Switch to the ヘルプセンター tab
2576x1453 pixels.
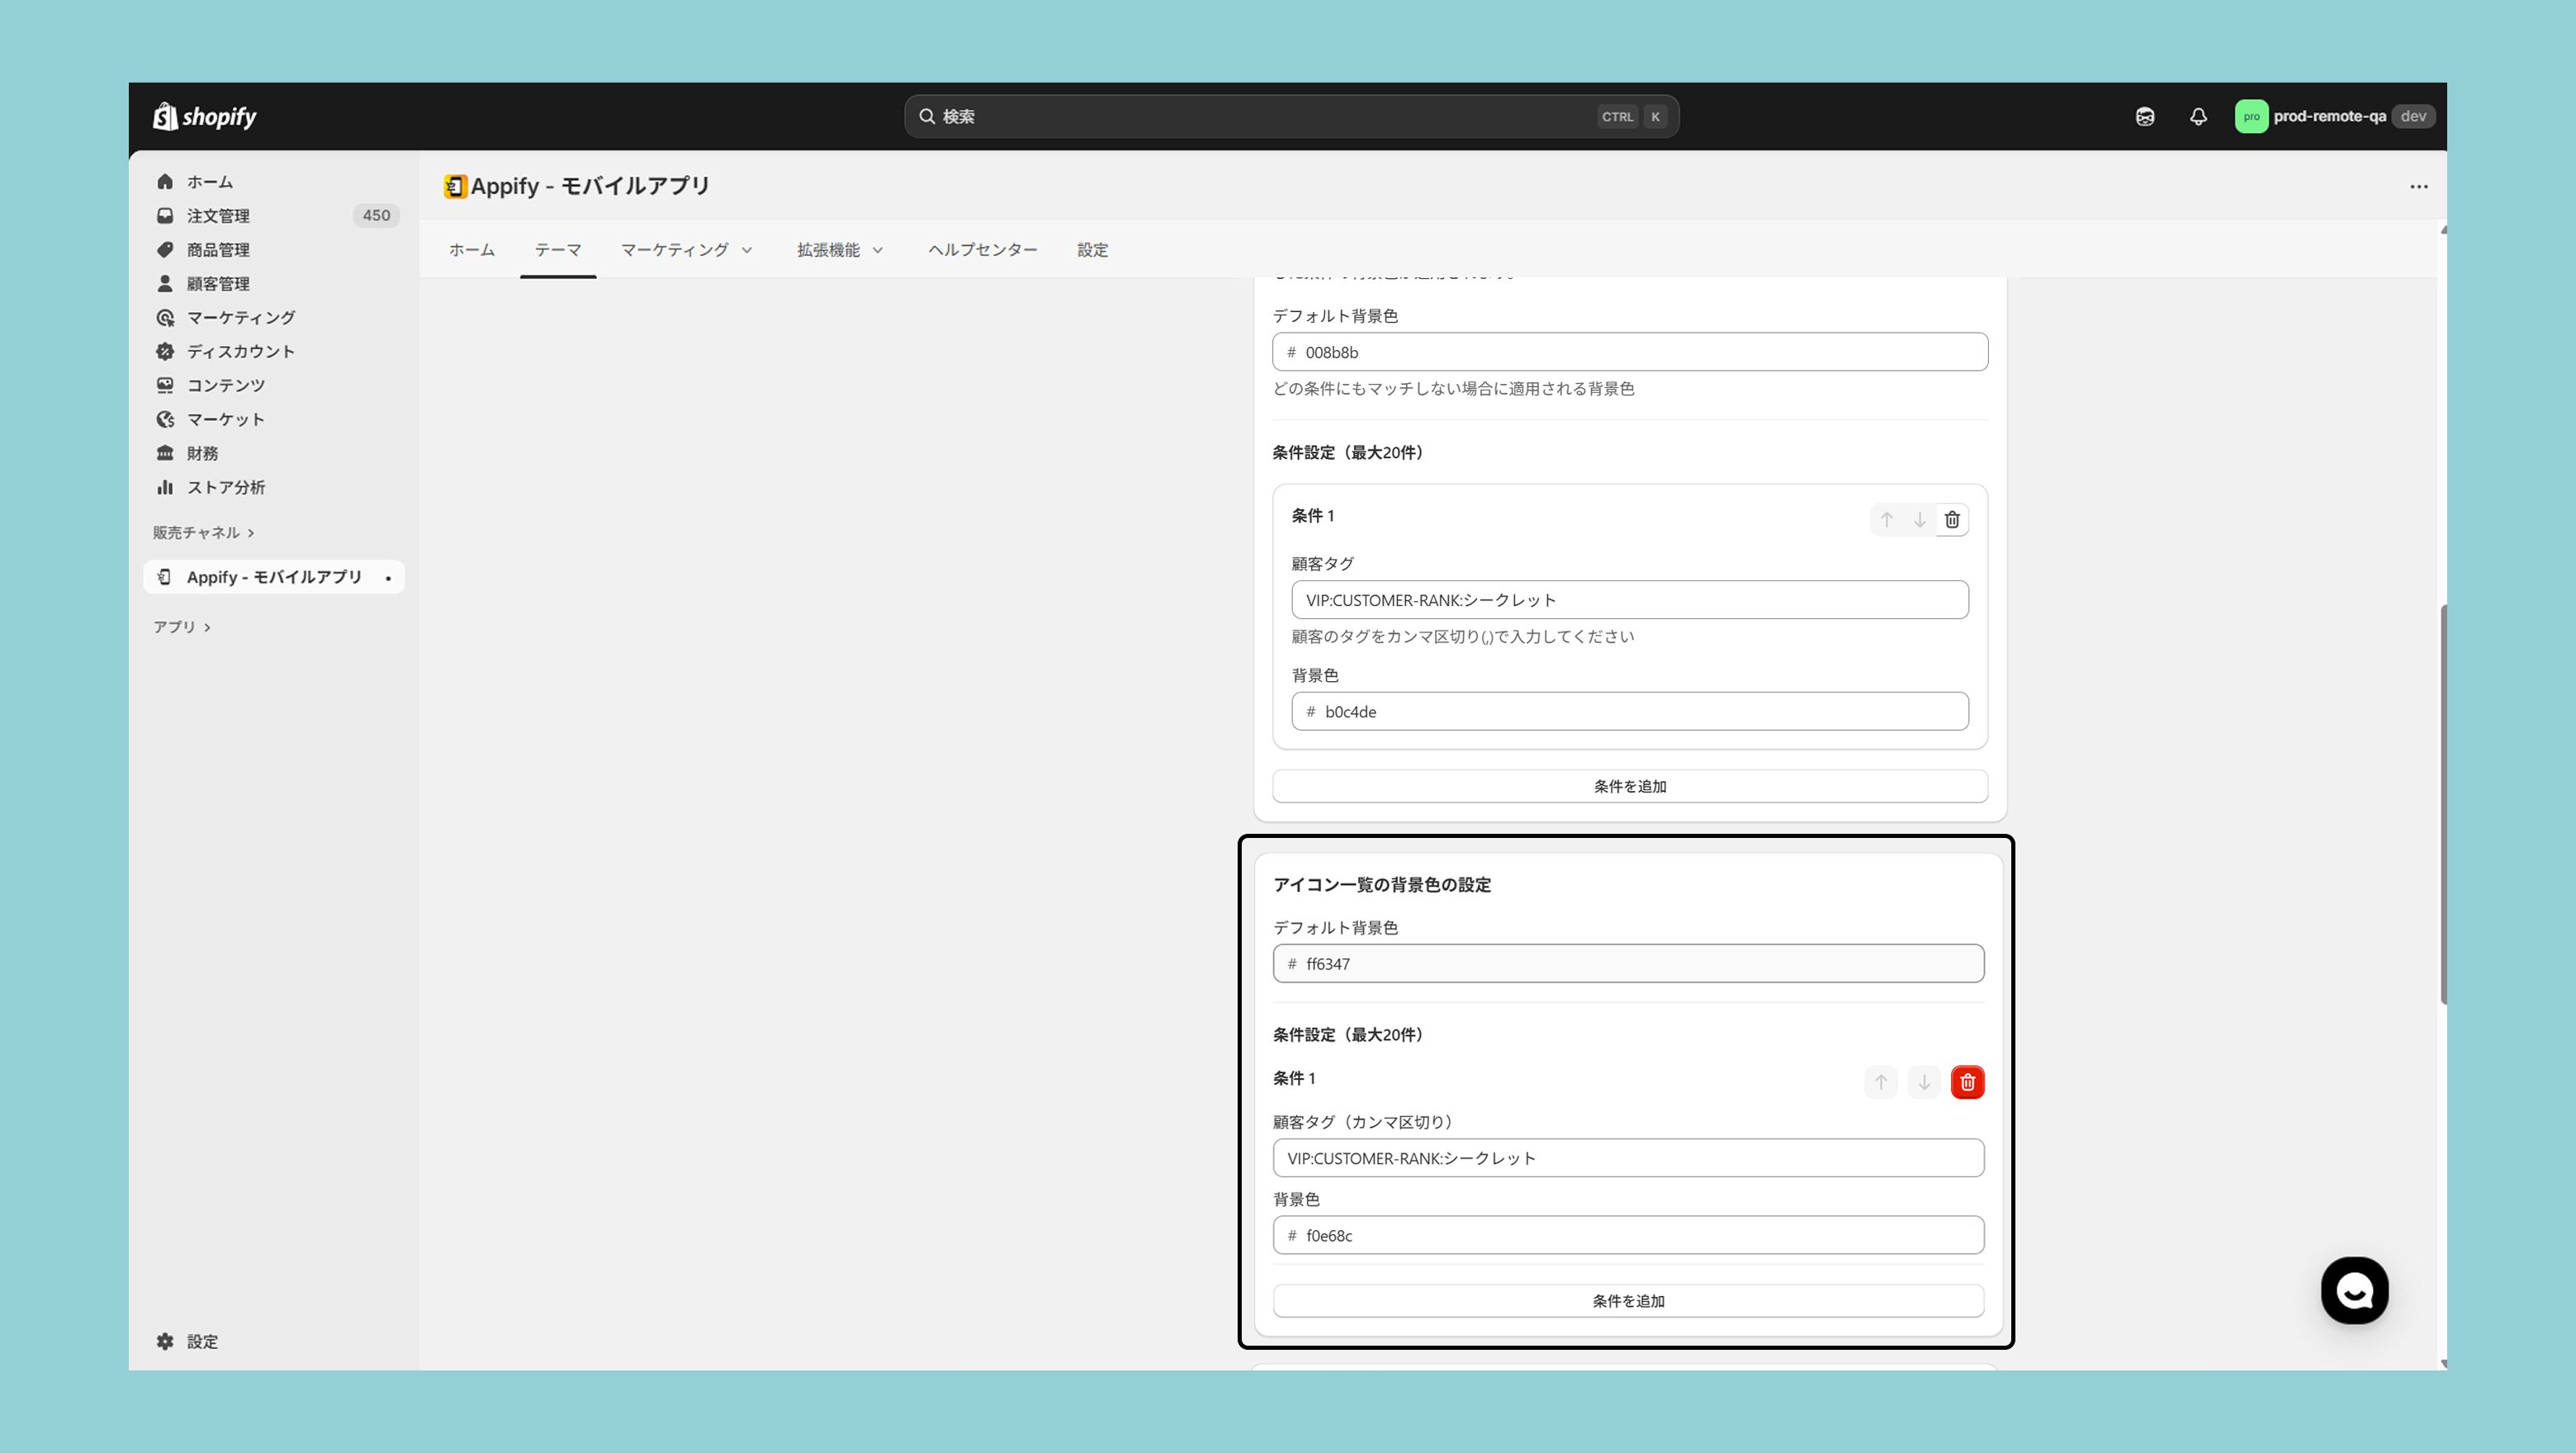coord(982,250)
